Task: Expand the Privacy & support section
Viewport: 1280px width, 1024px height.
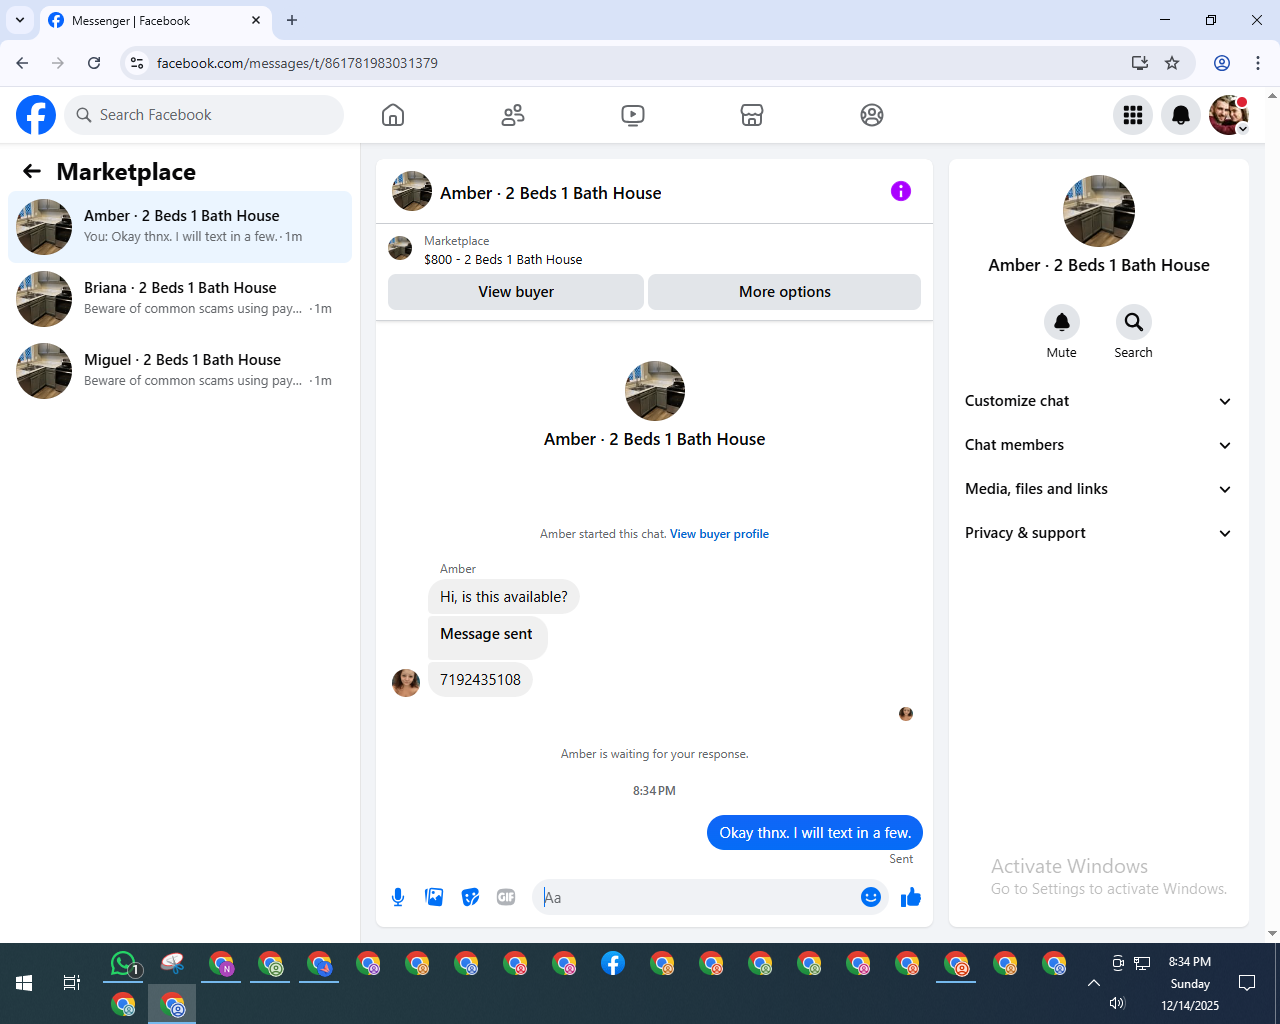Action: [x=1098, y=533]
